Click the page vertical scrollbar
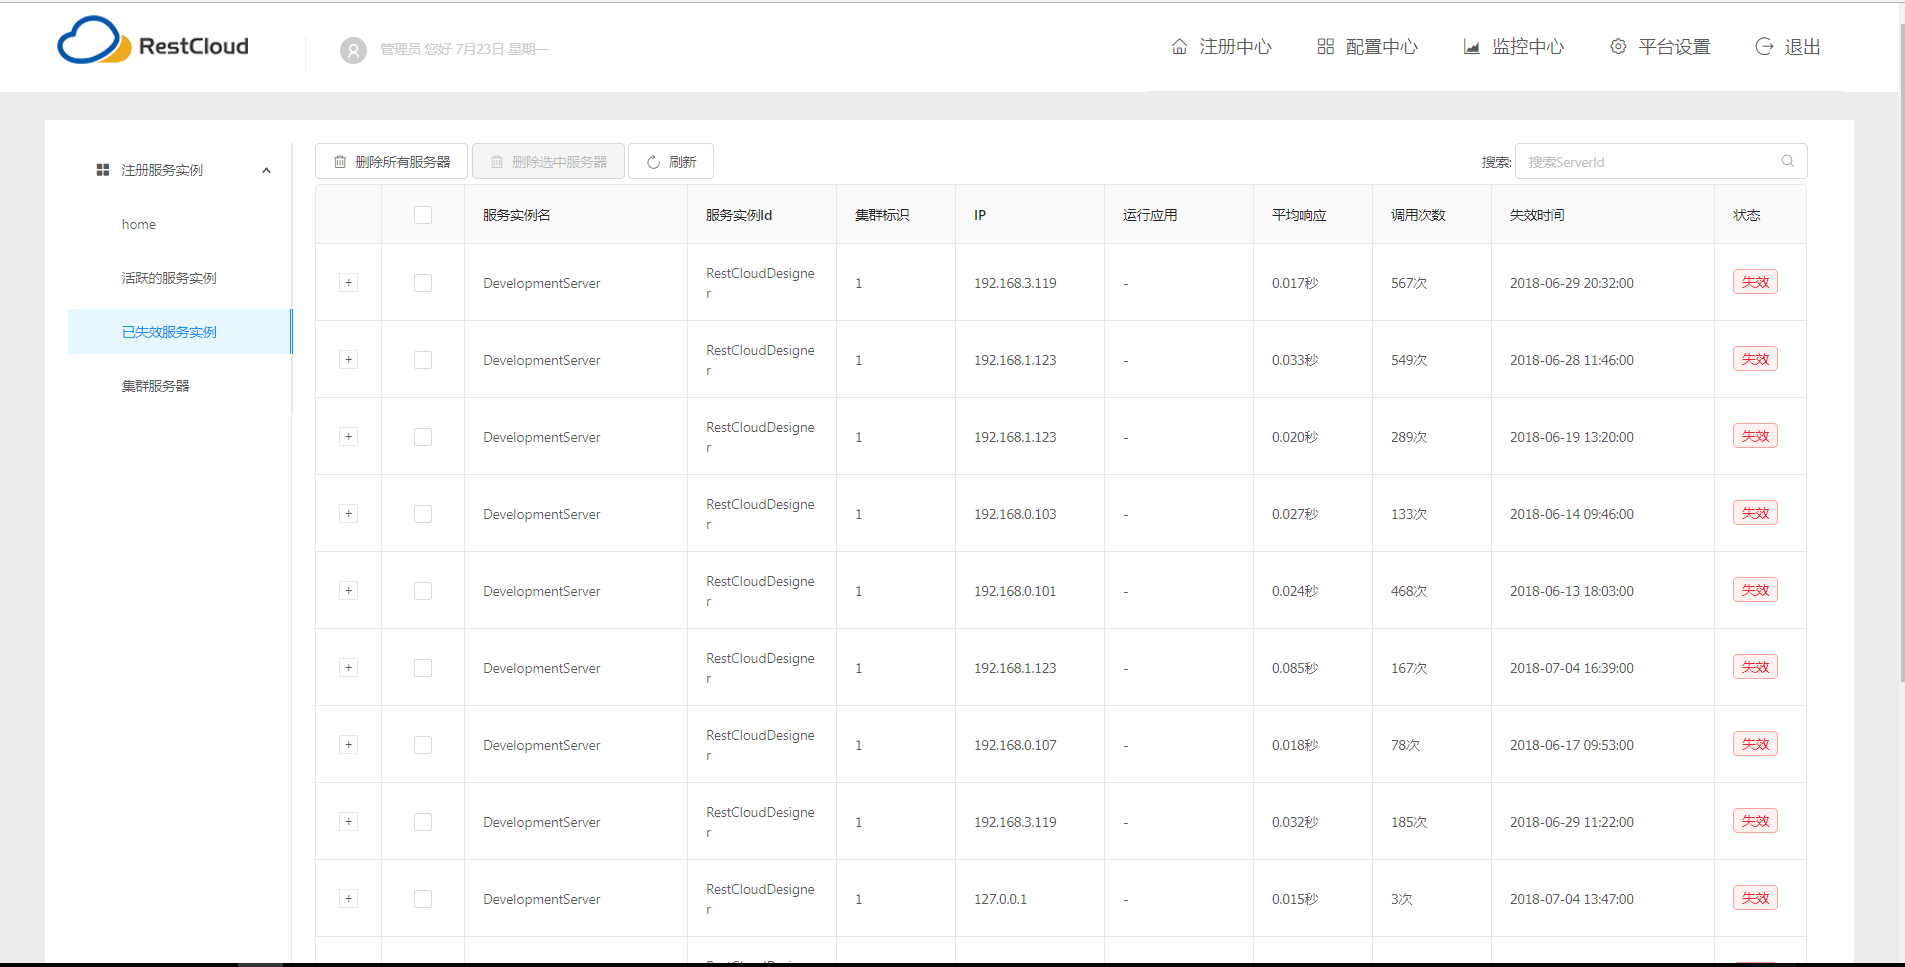This screenshot has height=967, width=1905. pos(1900,350)
